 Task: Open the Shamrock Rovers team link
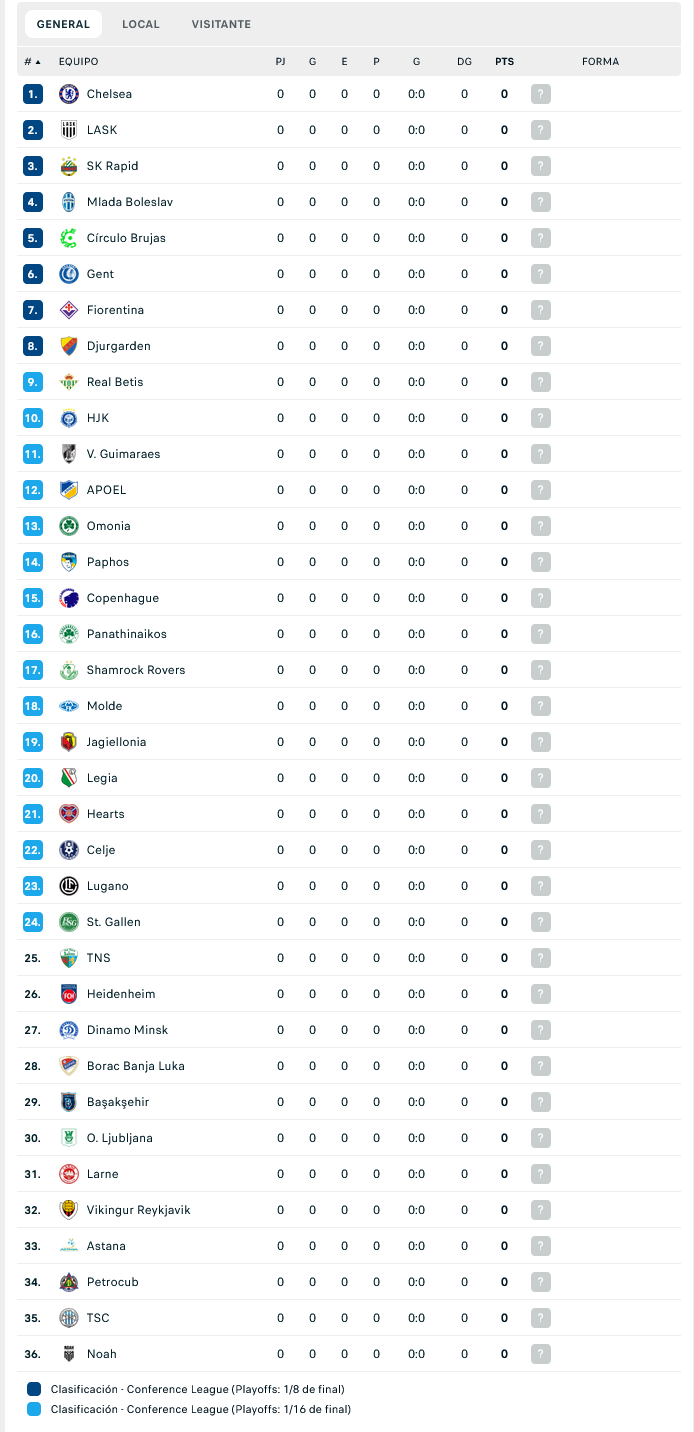[x=136, y=670]
